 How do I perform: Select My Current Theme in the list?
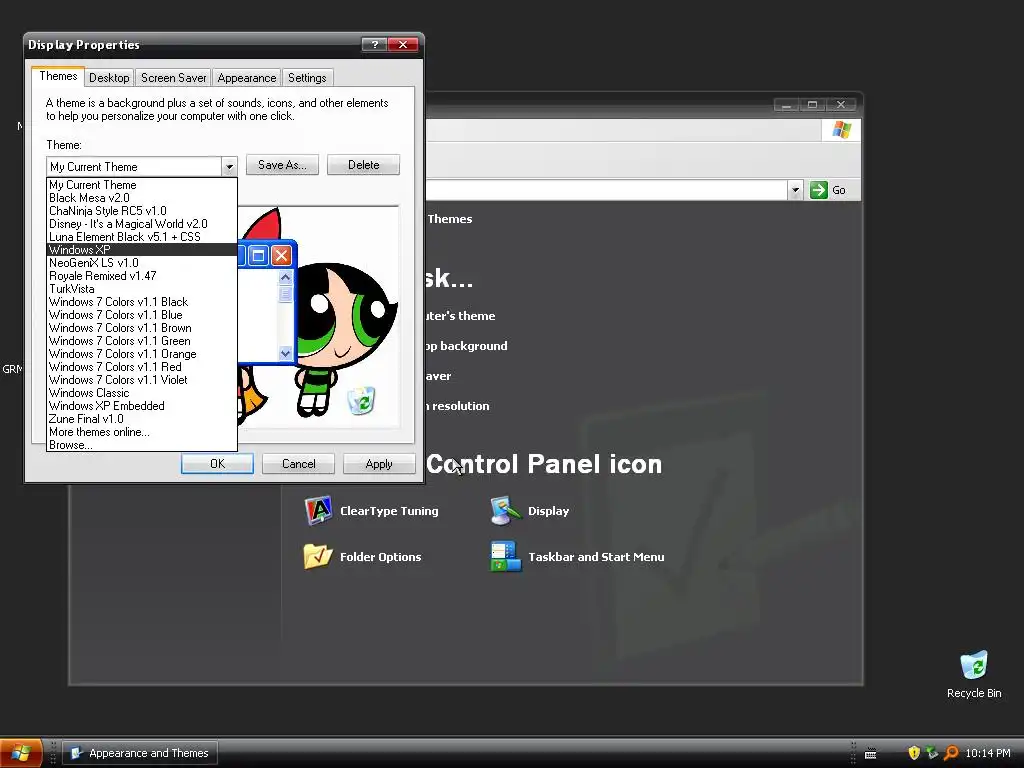142,185
